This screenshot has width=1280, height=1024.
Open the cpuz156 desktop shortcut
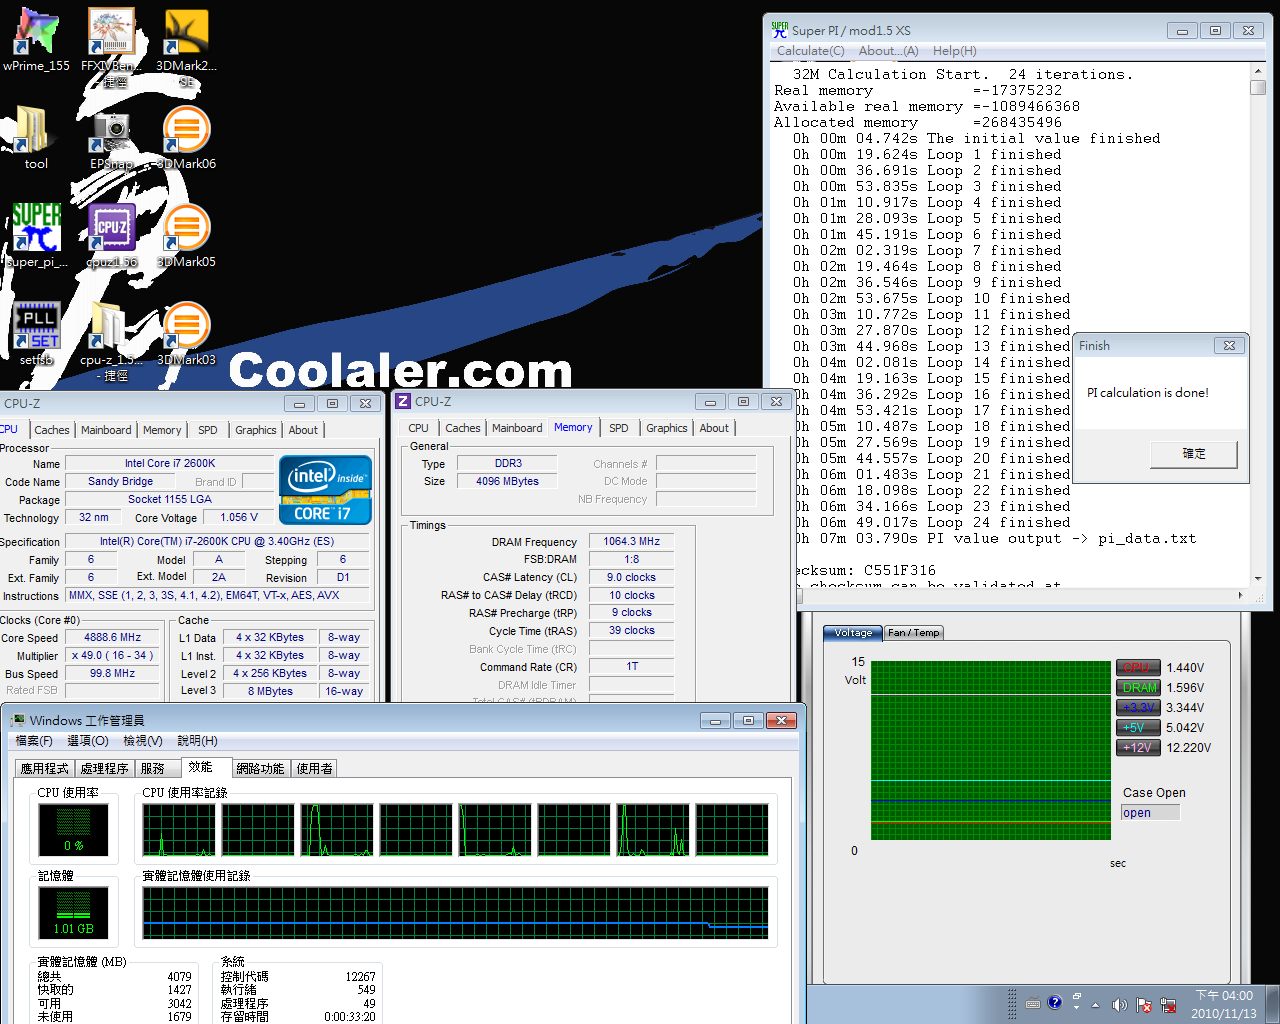(112, 236)
